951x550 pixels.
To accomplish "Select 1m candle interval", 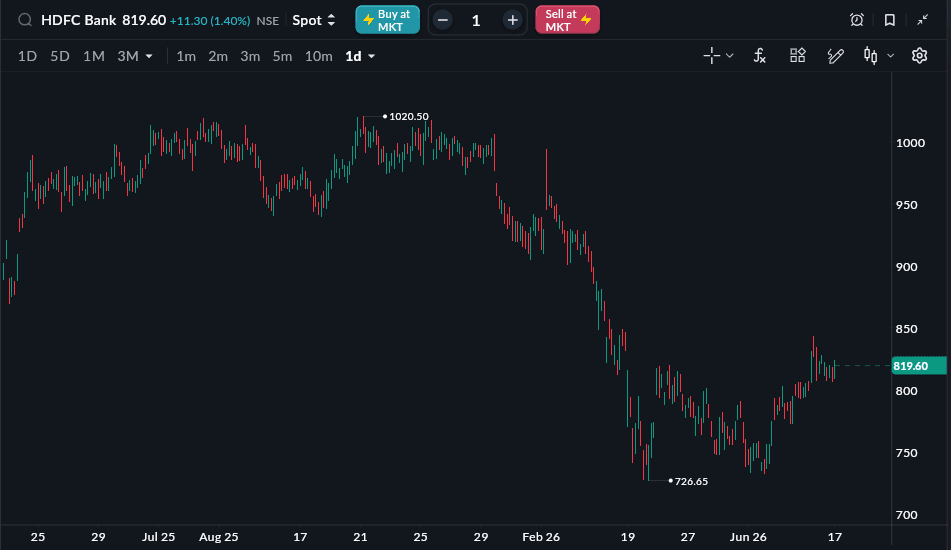I will tap(186, 56).
